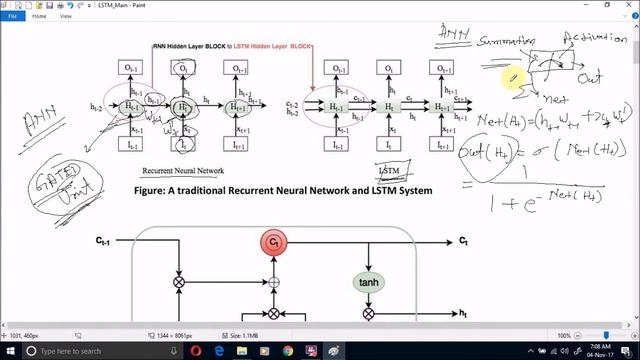Image resolution: width=640 pixels, height=360 pixels.
Task: Switch to the View ribbon tab
Action: tap(66, 16)
